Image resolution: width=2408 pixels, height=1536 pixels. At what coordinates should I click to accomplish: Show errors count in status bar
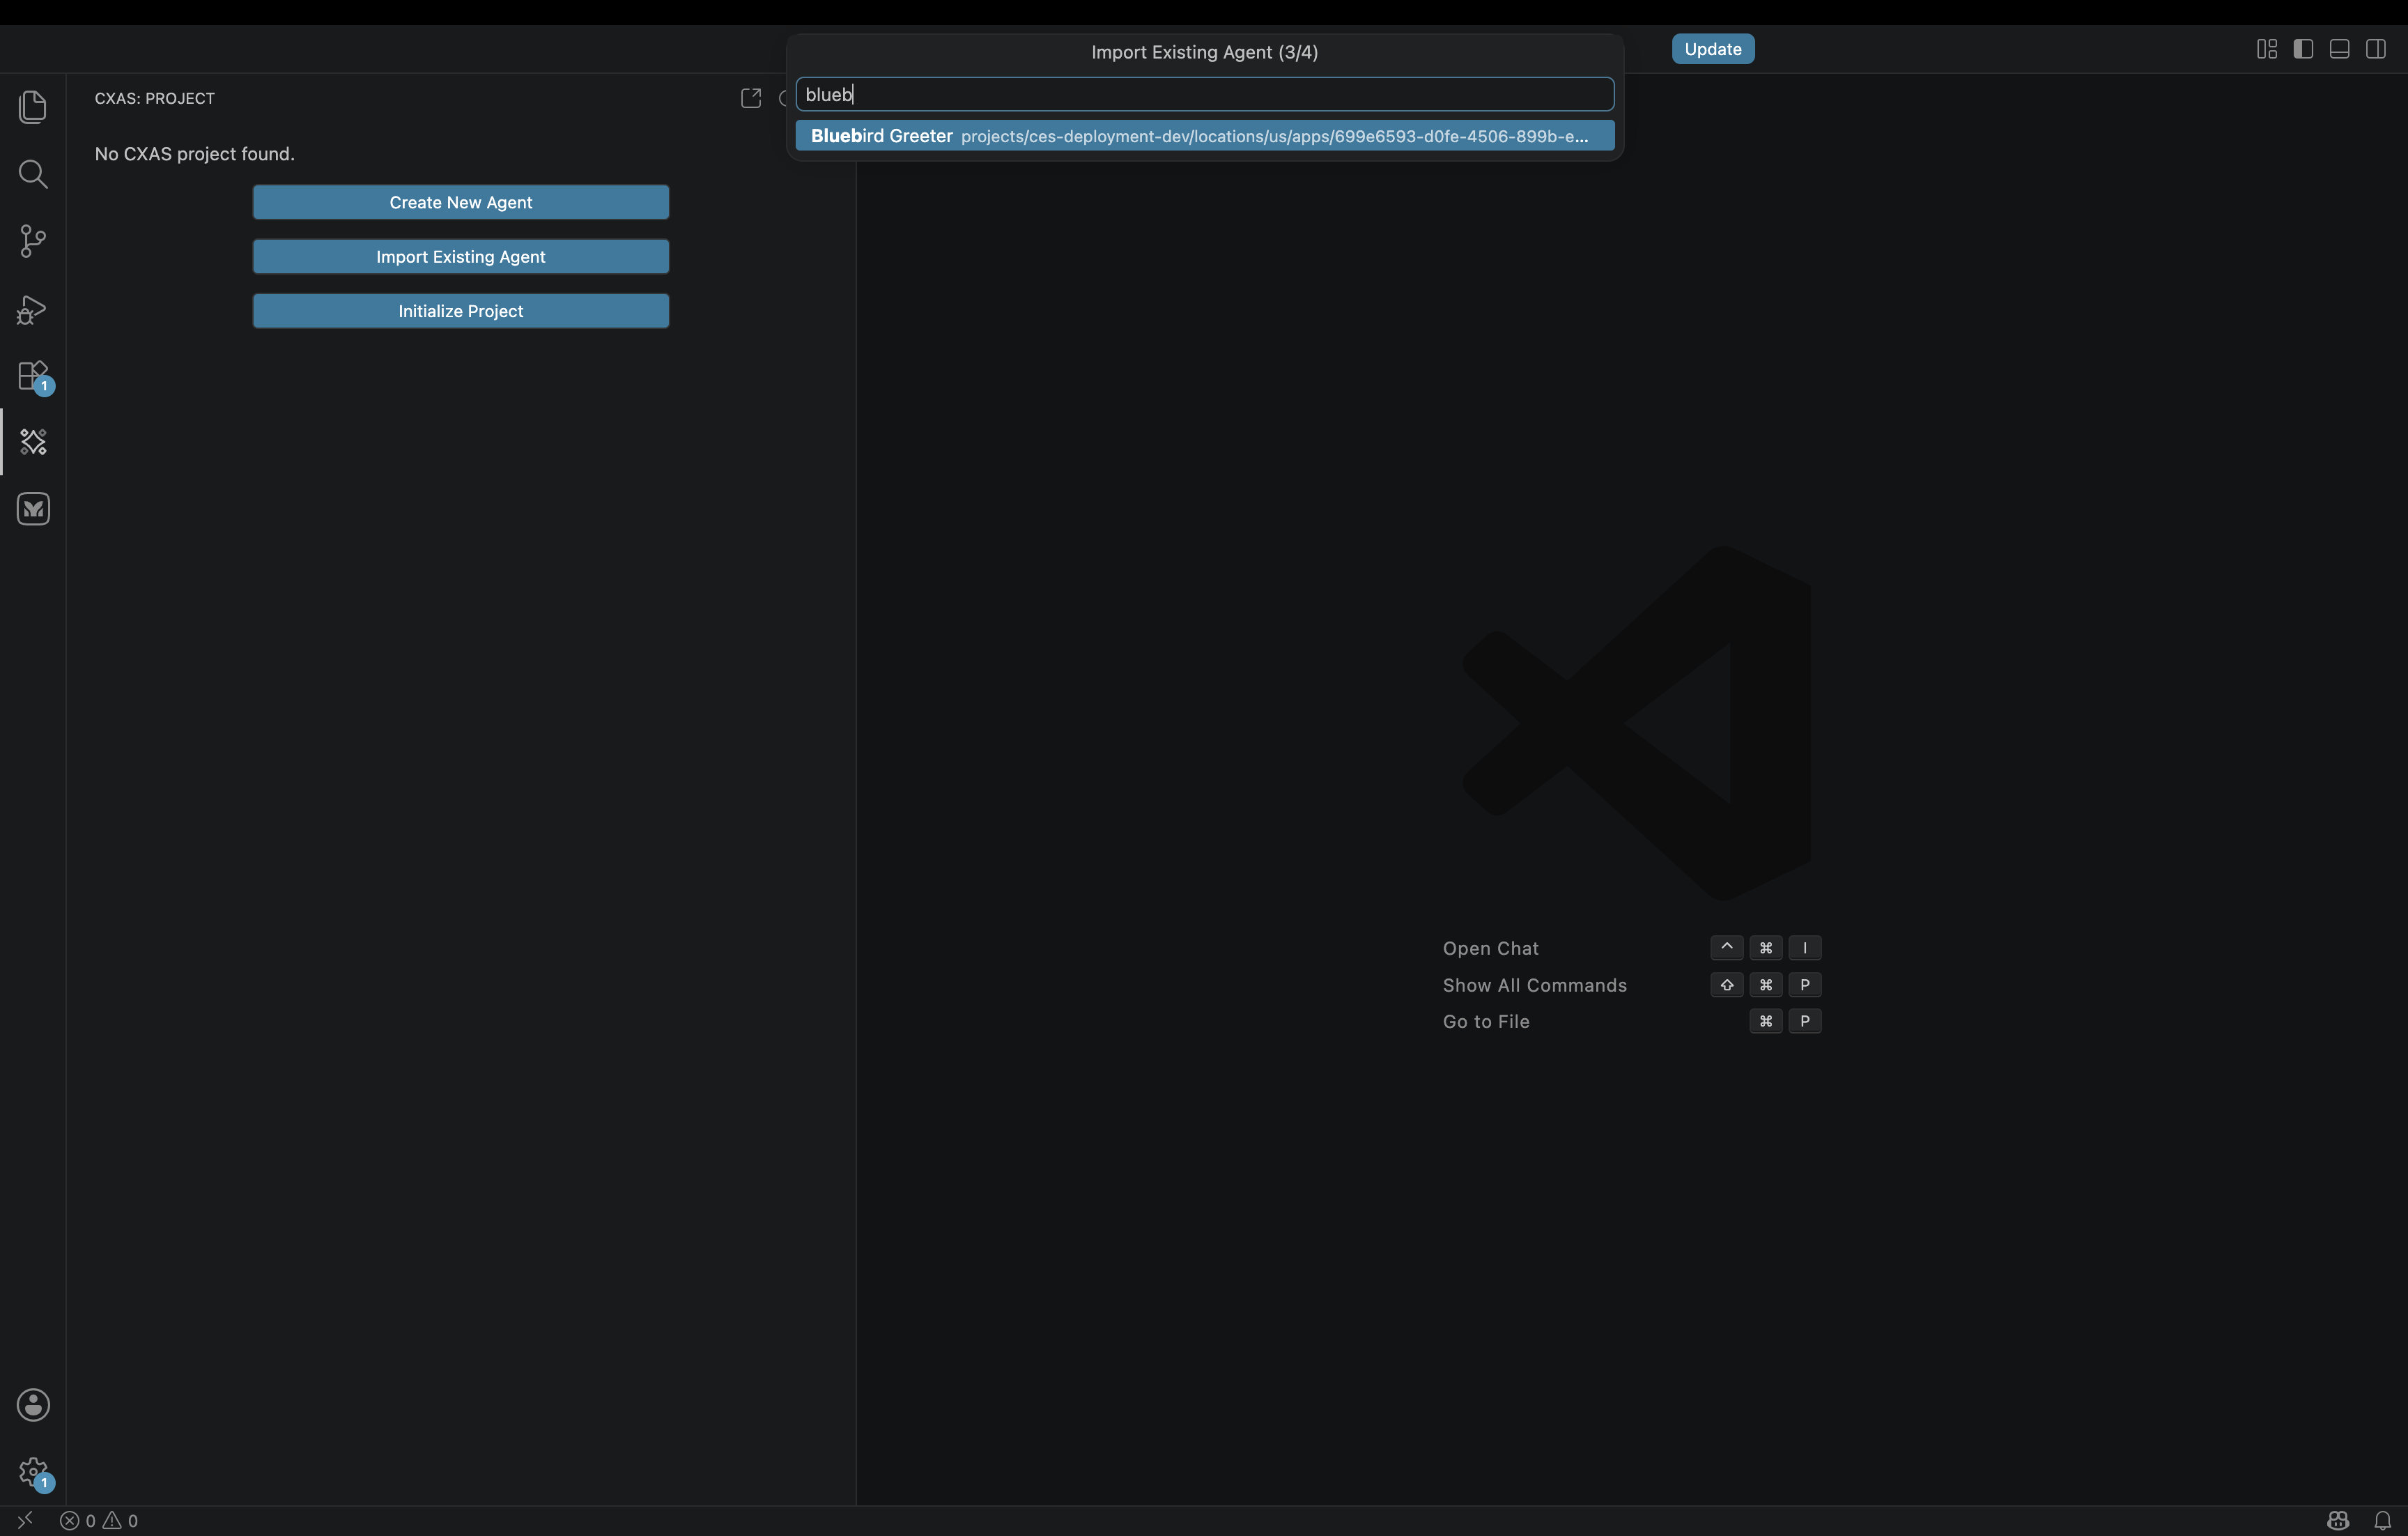point(78,1521)
